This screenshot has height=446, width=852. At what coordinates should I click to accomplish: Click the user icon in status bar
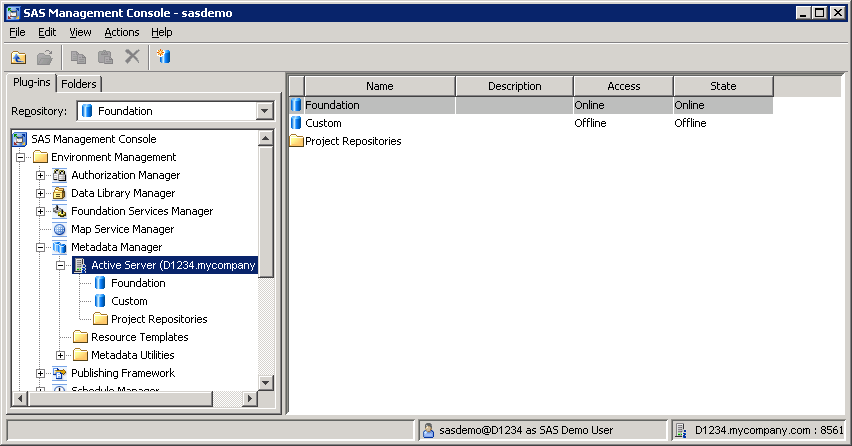428,430
